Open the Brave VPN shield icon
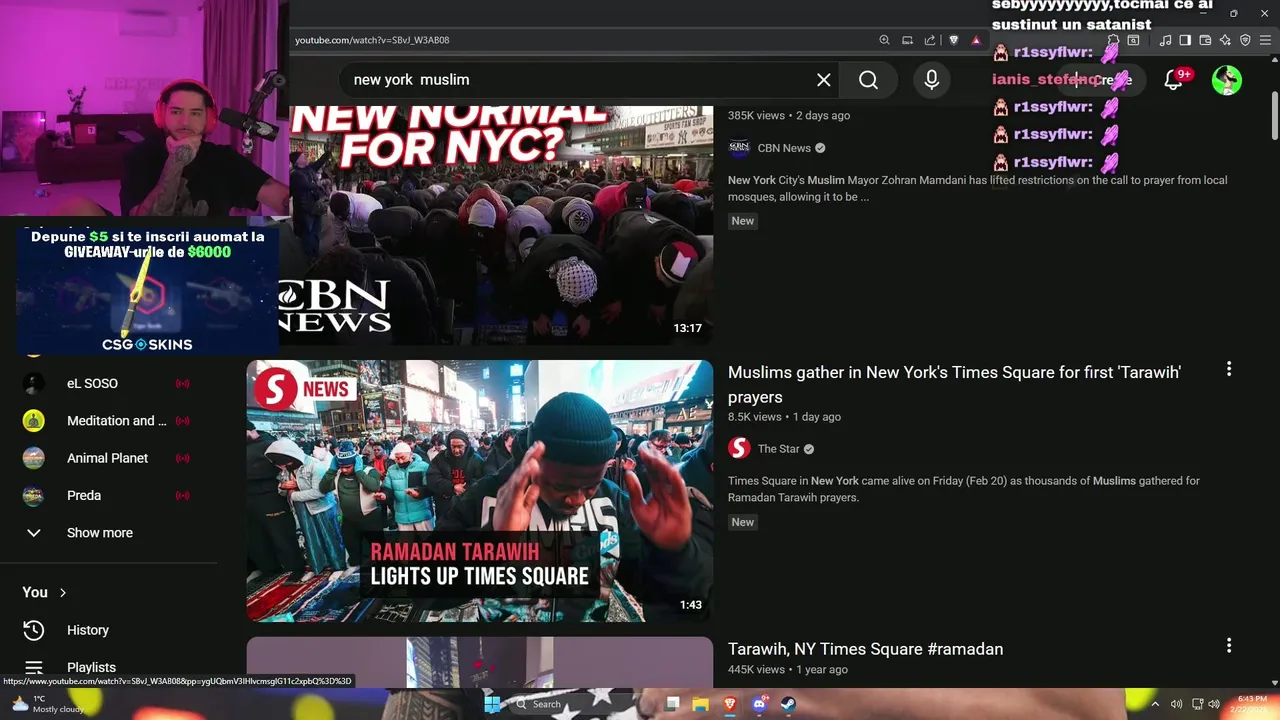Image resolution: width=1280 pixels, height=720 pixels. pos(1245,40)
